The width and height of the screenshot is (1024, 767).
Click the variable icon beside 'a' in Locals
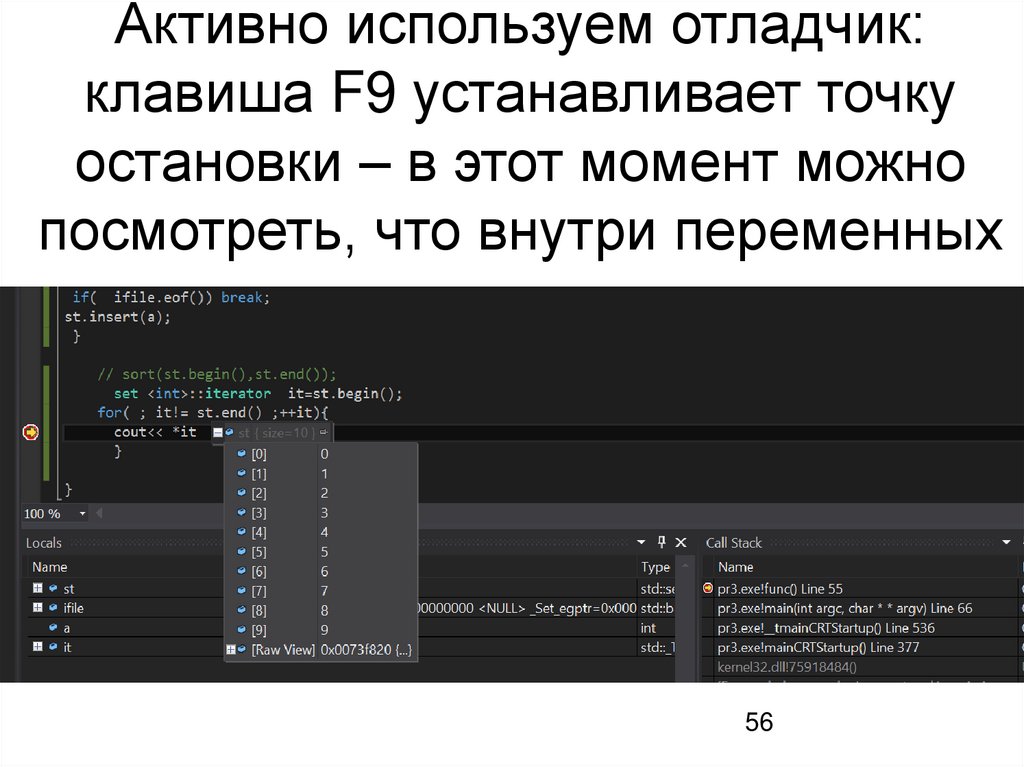53,628
